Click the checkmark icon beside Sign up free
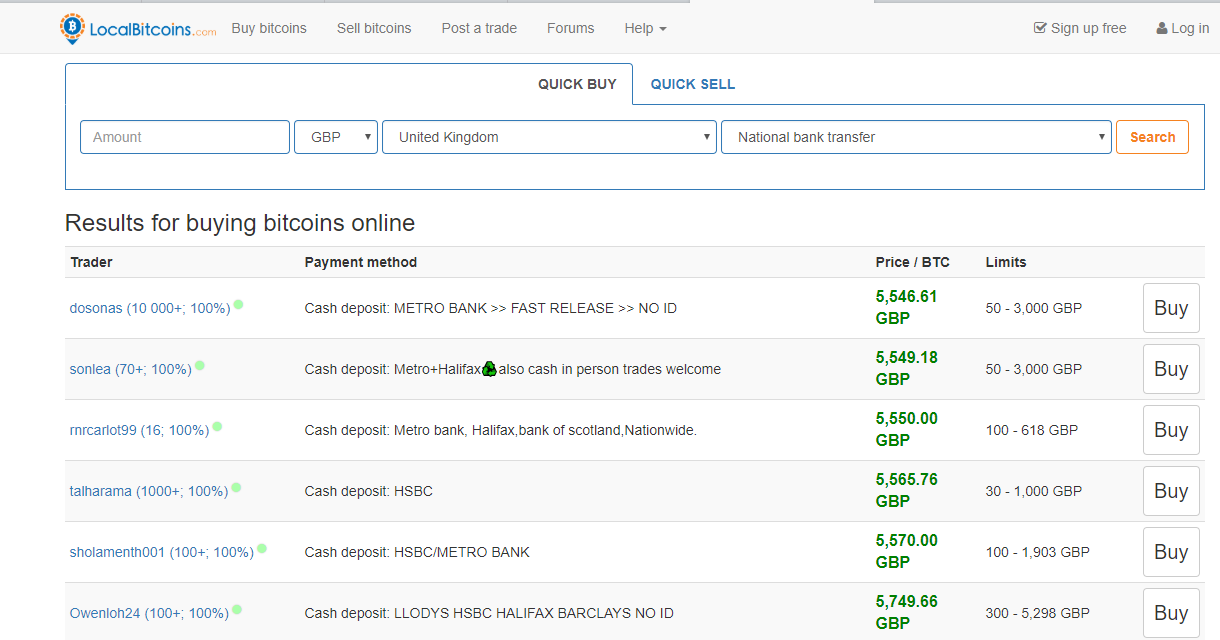This screenshot has height=640, width=1220. coord(1040,28)
